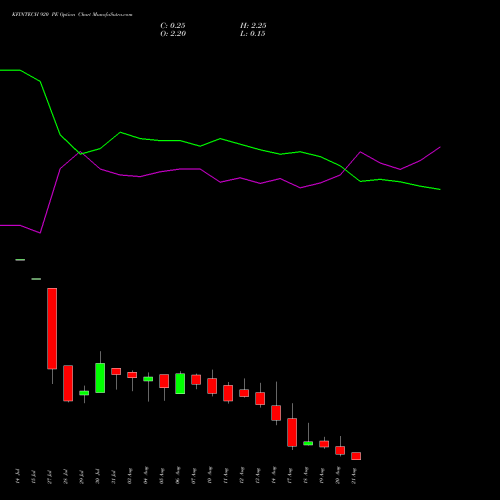Select the green candle above 06 Aug
The height and width of the screenshot is (500, 500).
click(180, 383)
